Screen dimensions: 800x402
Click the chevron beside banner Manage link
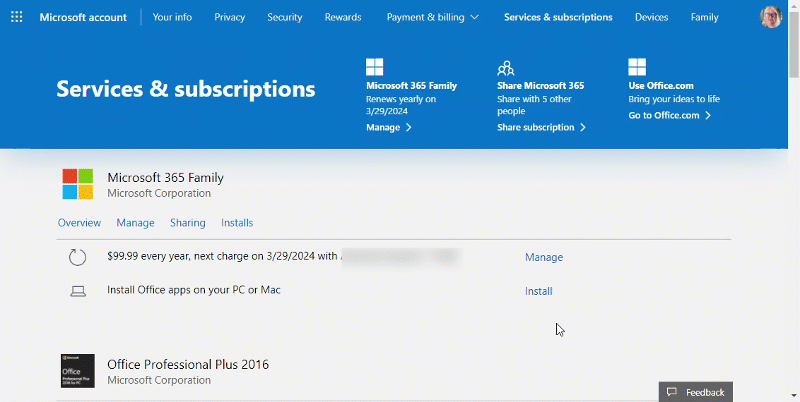(x=409, y=128)
